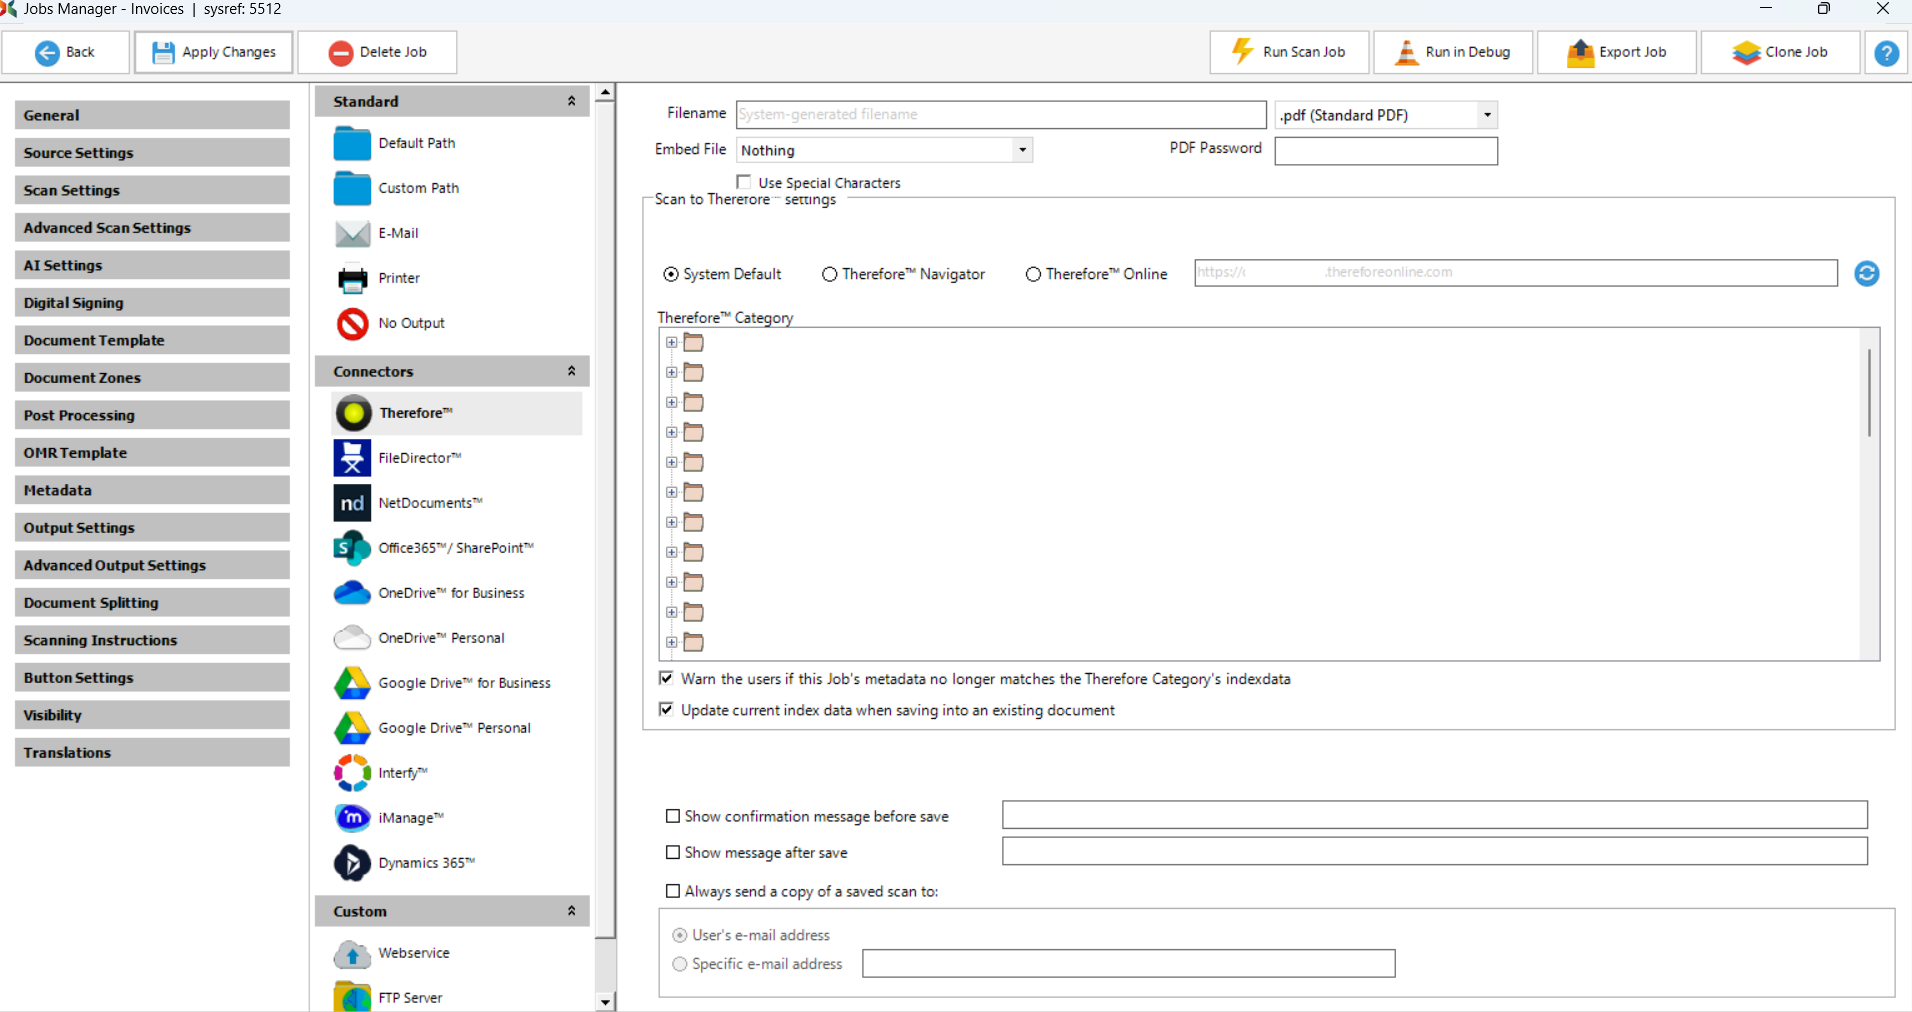1912x1012 pixels.
Task: Open the .pdf file format dropdown
Action: tap(1487, 115)
